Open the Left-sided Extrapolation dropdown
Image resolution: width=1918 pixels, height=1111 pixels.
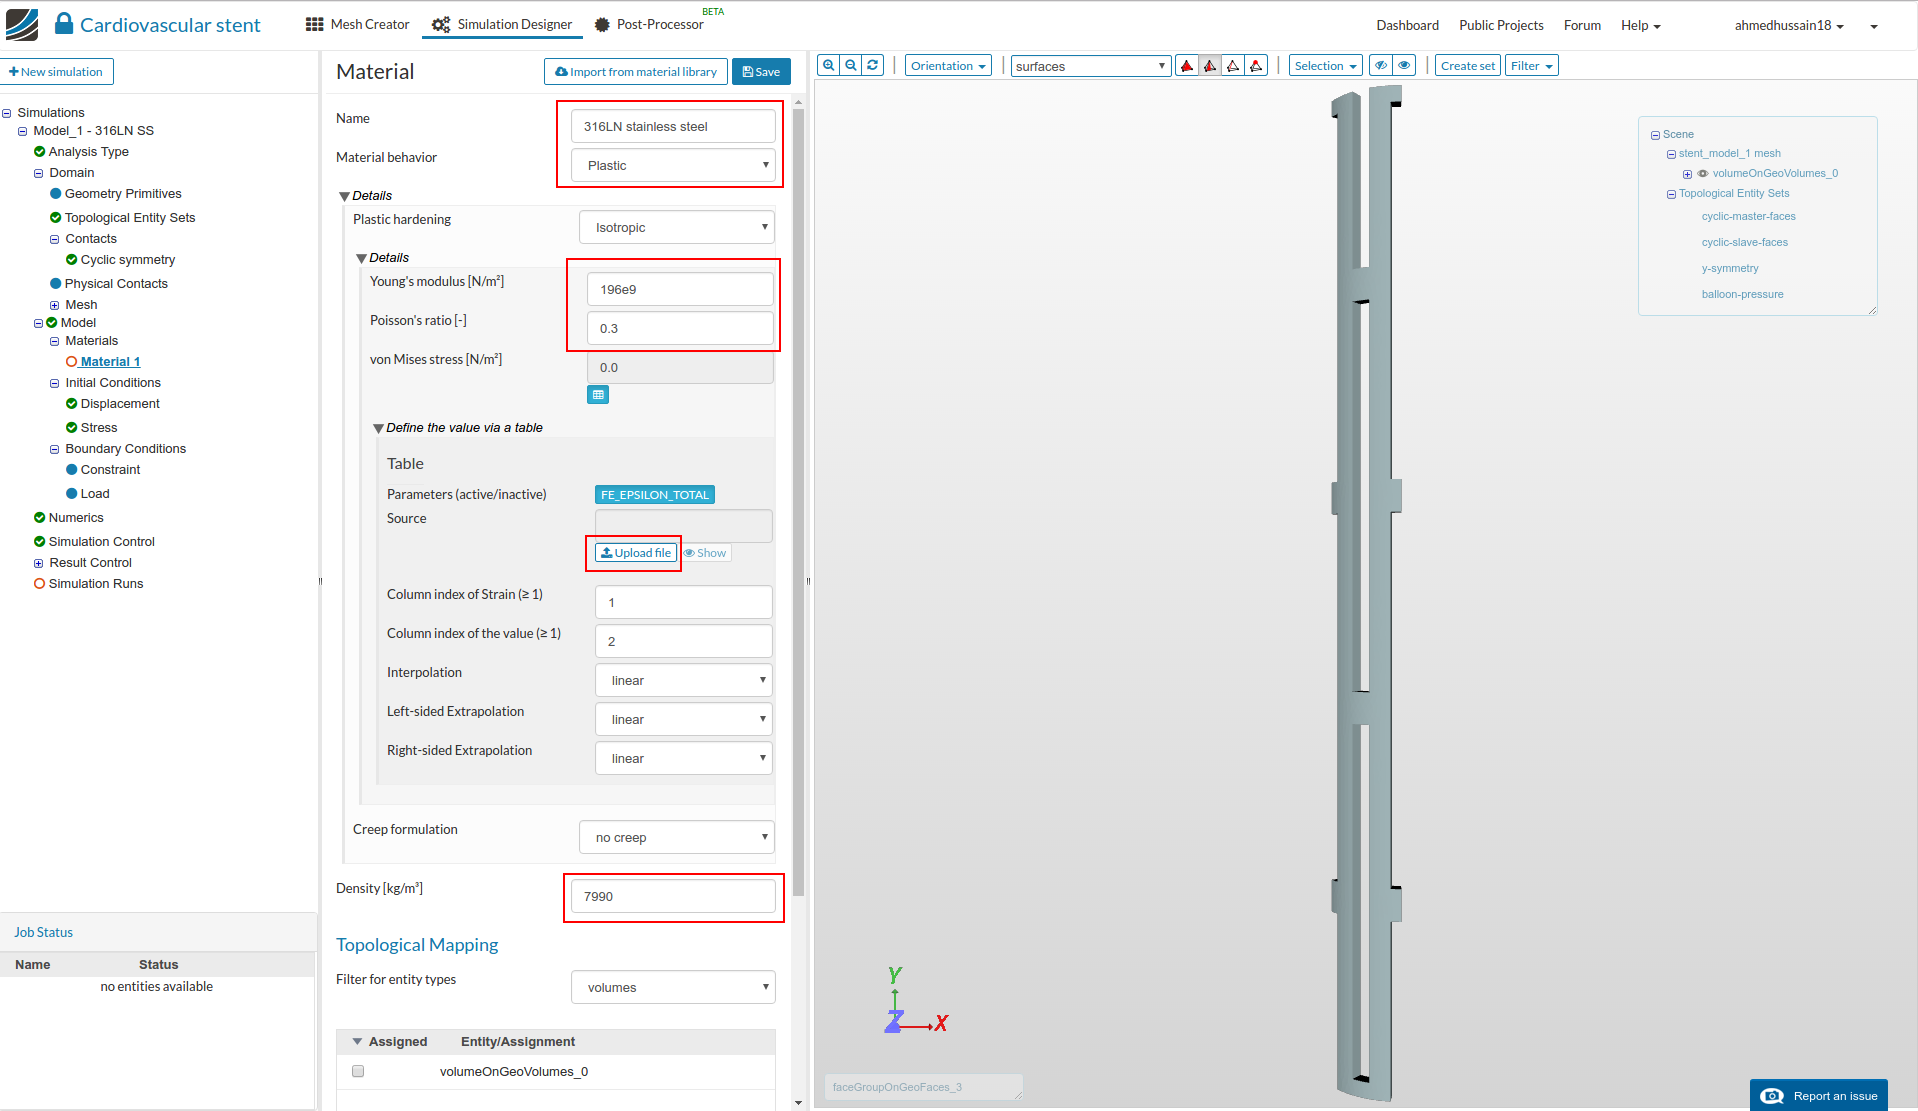[684, 719]
